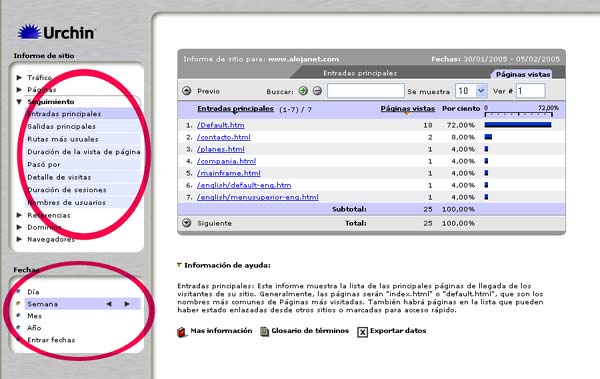Screen dimensions: 600x379
Task: Click Glosario de términos link text
Action: (310, 331)
